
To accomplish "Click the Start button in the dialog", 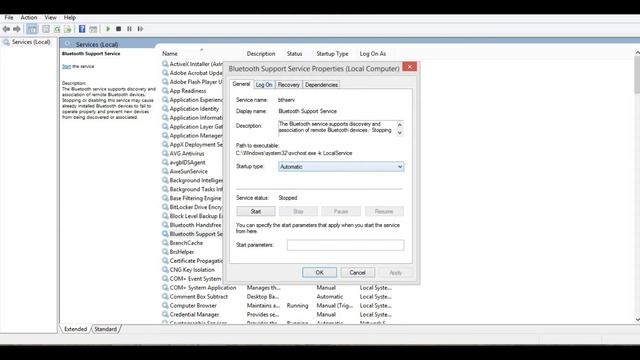I will [x=256, y=211].
